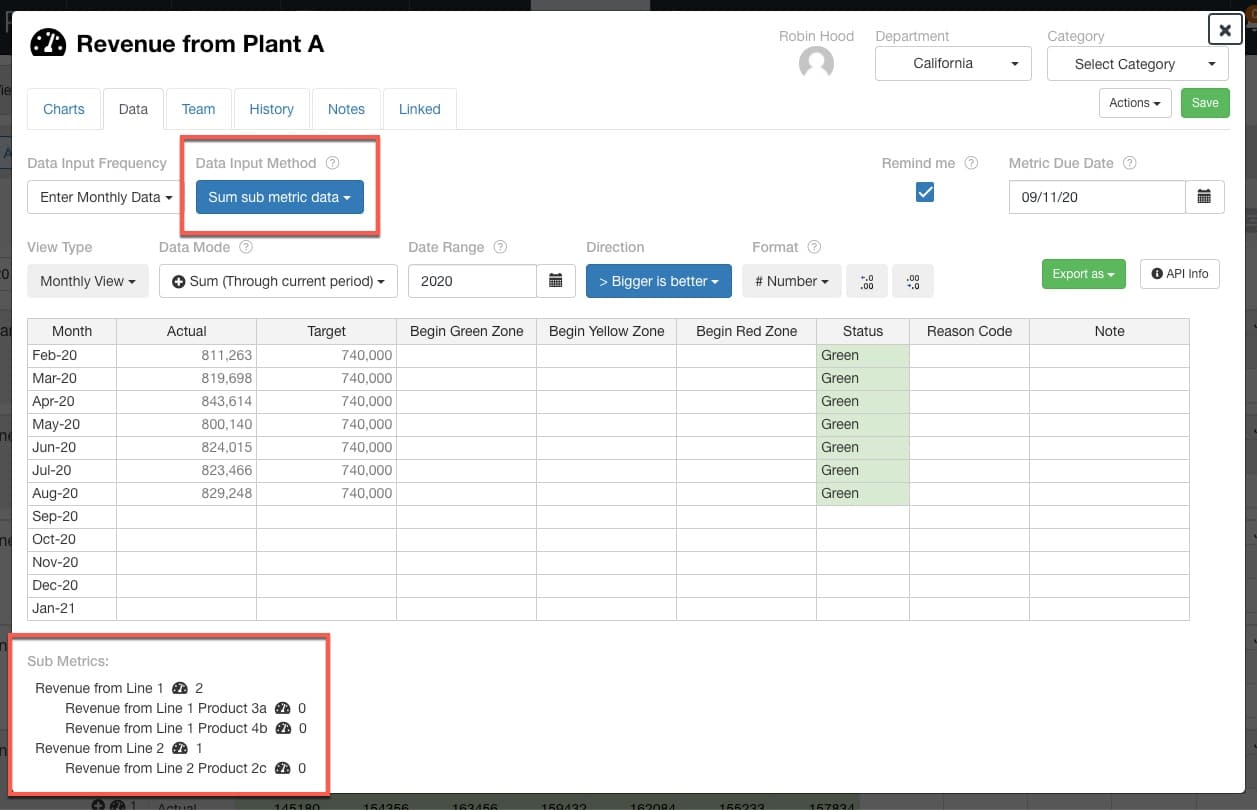Screen dimensions: 1257x810
Task: Show help for Metric Due Date
Action: click(1131, 163)
